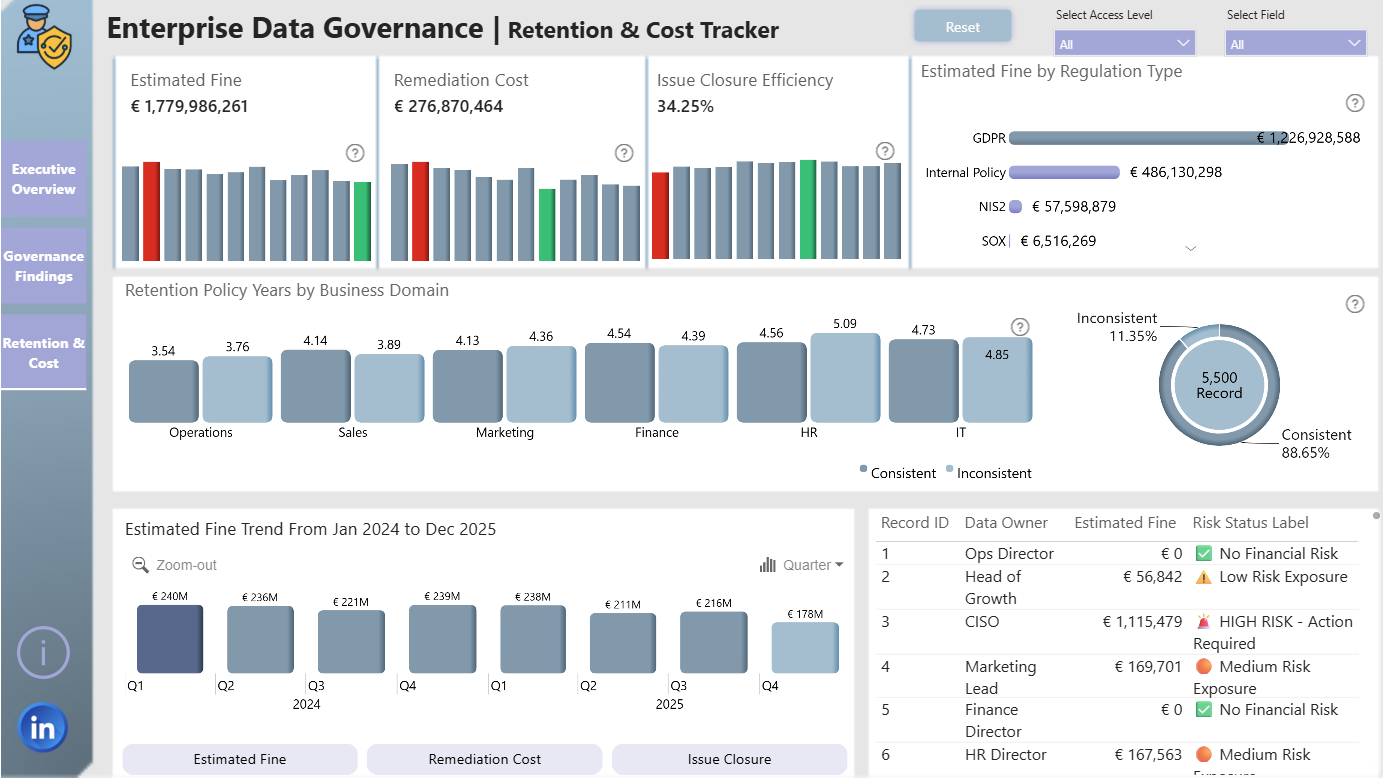Click the Zoom-out magnifier icon
The height and width of the screenshot is (778, 1383).
coord(141,565)
